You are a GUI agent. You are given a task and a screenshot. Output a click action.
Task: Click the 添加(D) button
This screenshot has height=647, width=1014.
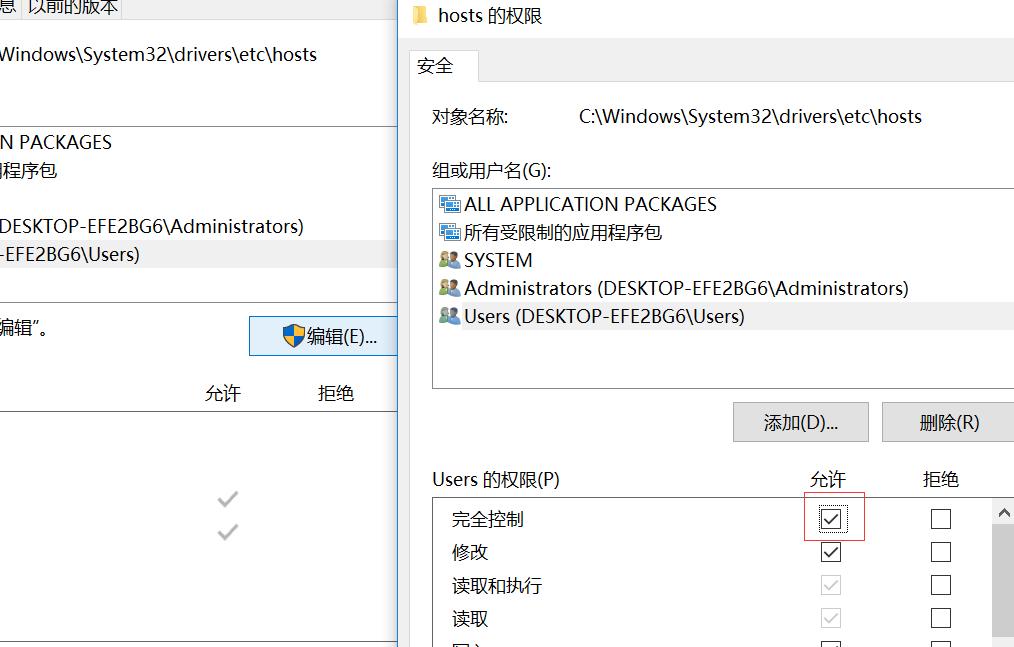click(x=800, y=422)
